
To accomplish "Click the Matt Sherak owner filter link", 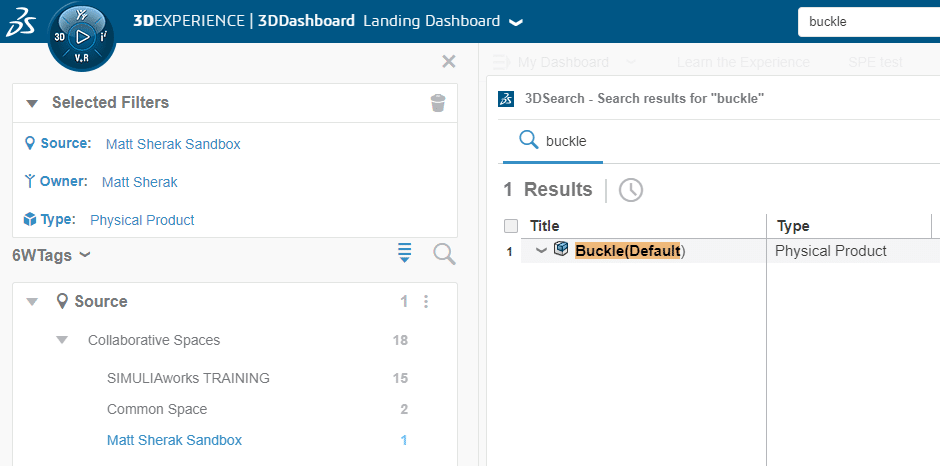I will [x=140, y=182].
